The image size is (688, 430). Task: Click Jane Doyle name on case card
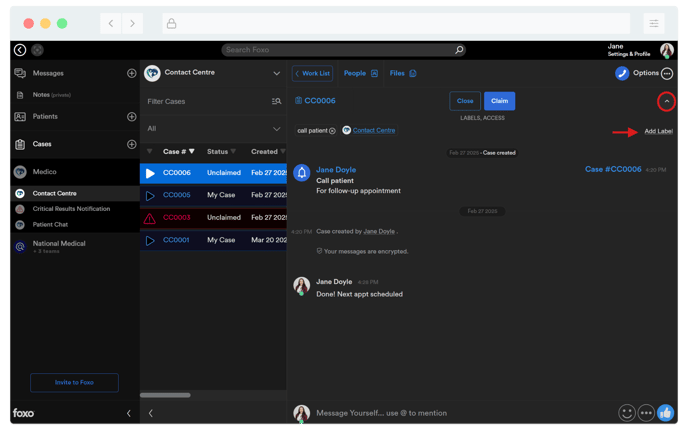tap(336, 170)
